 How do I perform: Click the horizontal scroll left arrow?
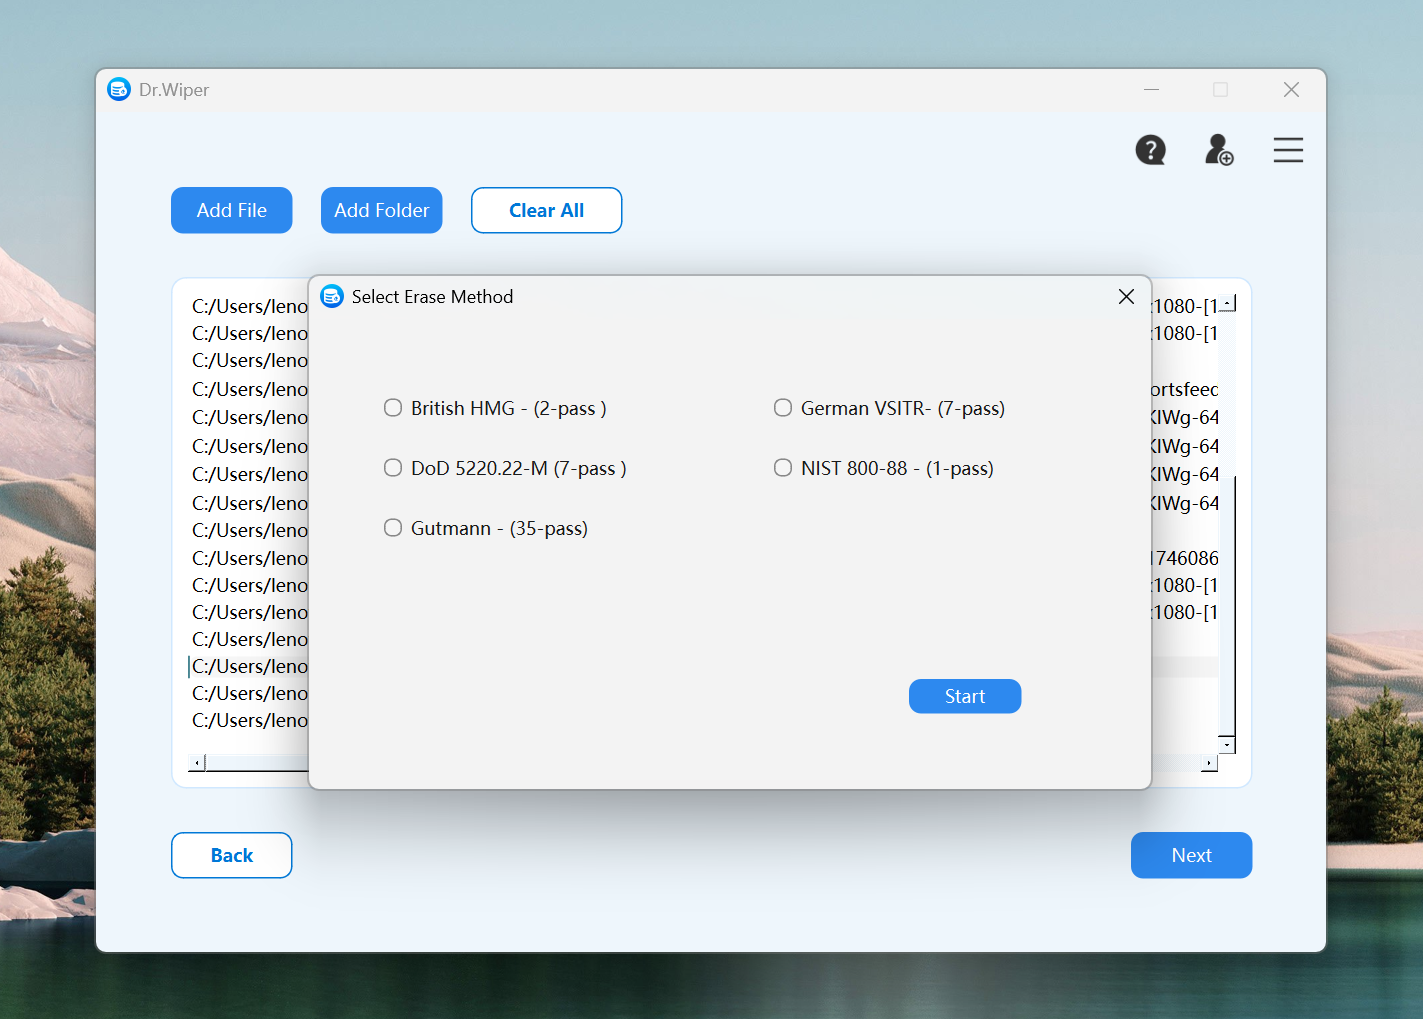pos(197,763)
